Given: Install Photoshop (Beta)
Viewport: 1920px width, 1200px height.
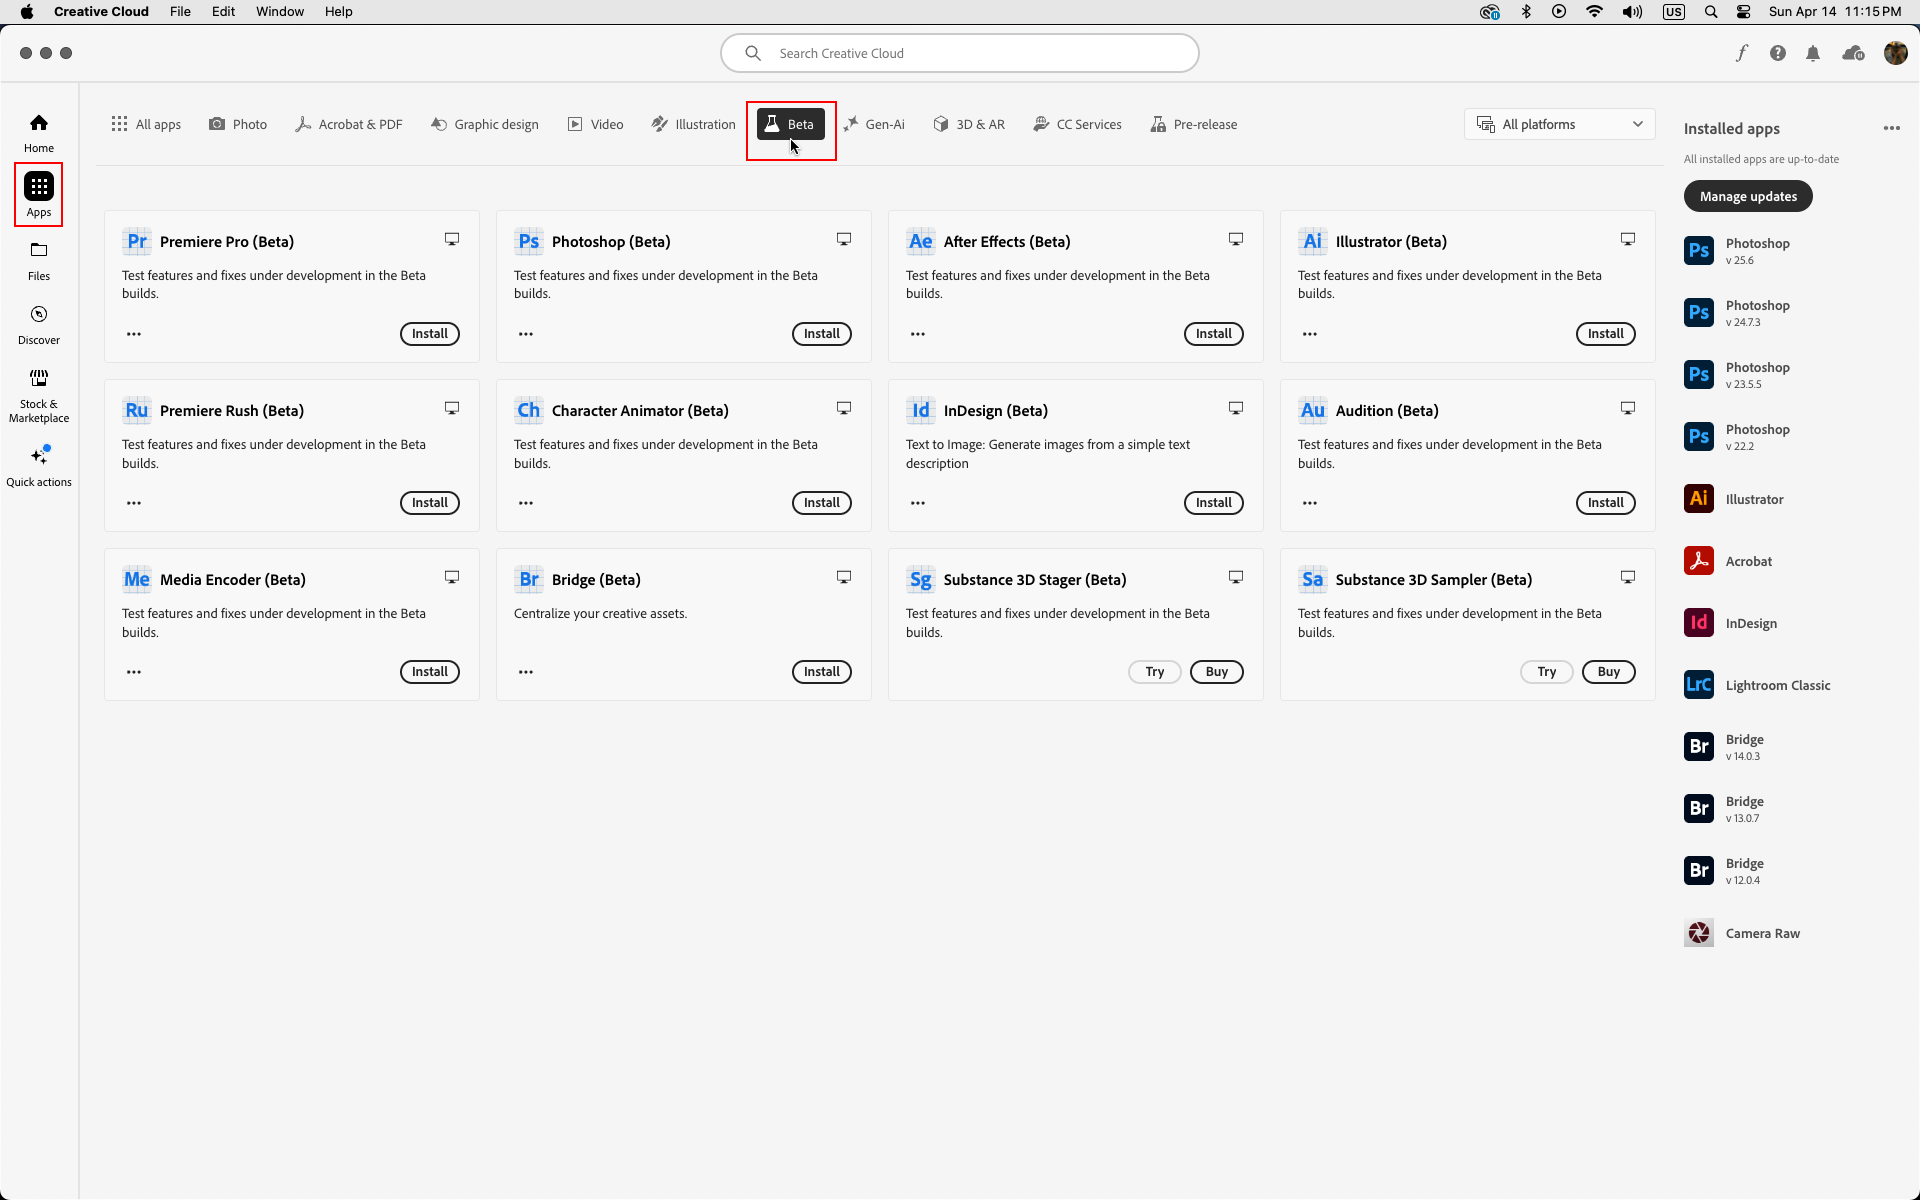Looking at the screenshot, I should [821, 333].
